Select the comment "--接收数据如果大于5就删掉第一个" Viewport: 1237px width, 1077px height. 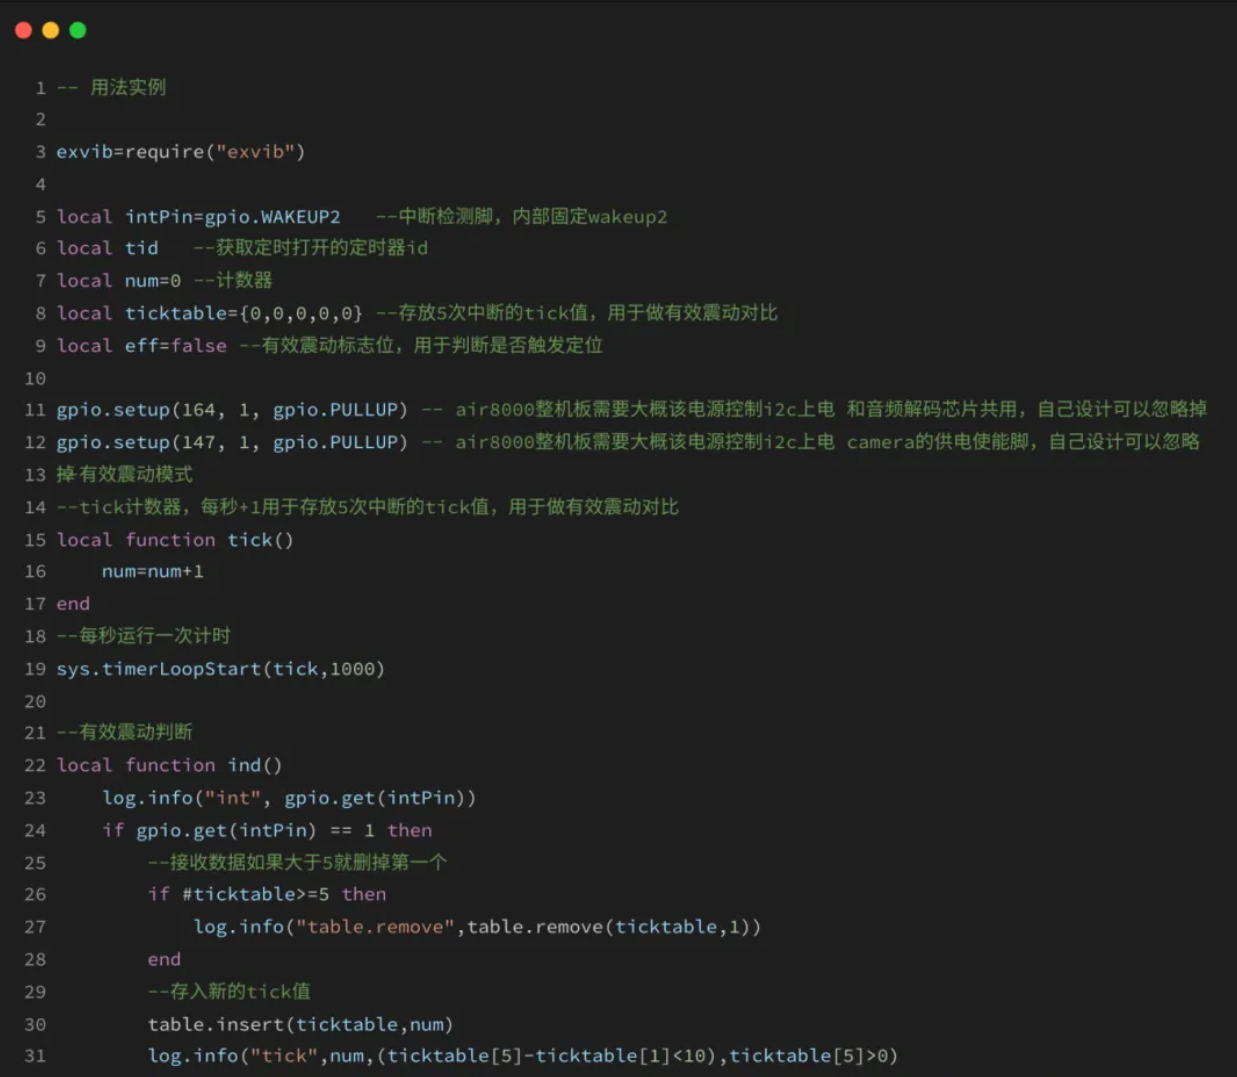297,863
